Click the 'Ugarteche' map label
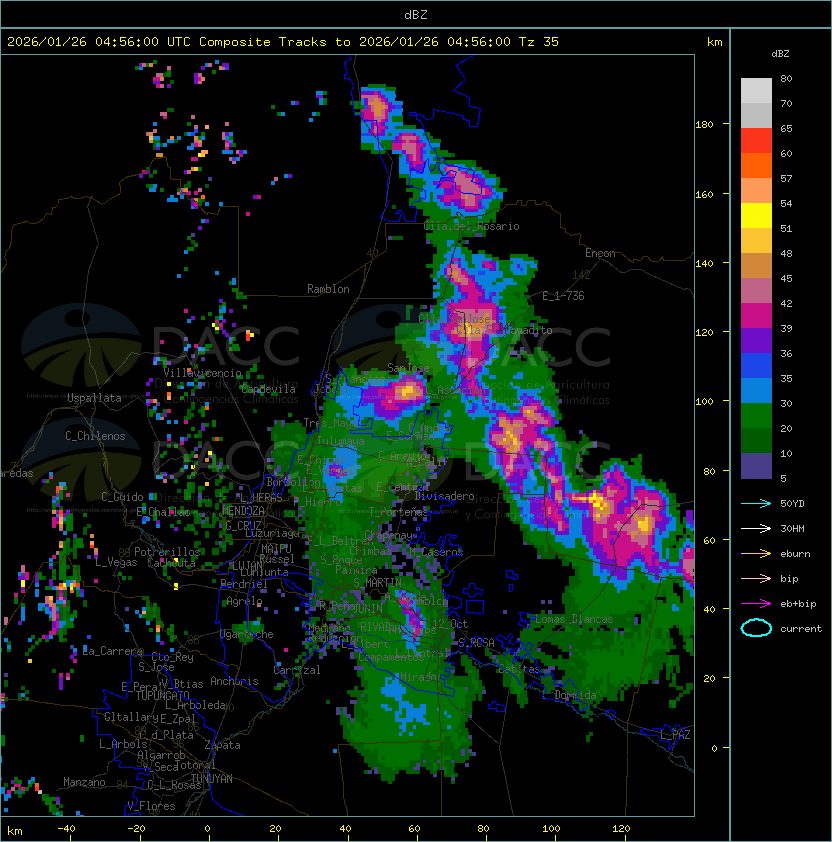832x842 pixels. [247, 635]
